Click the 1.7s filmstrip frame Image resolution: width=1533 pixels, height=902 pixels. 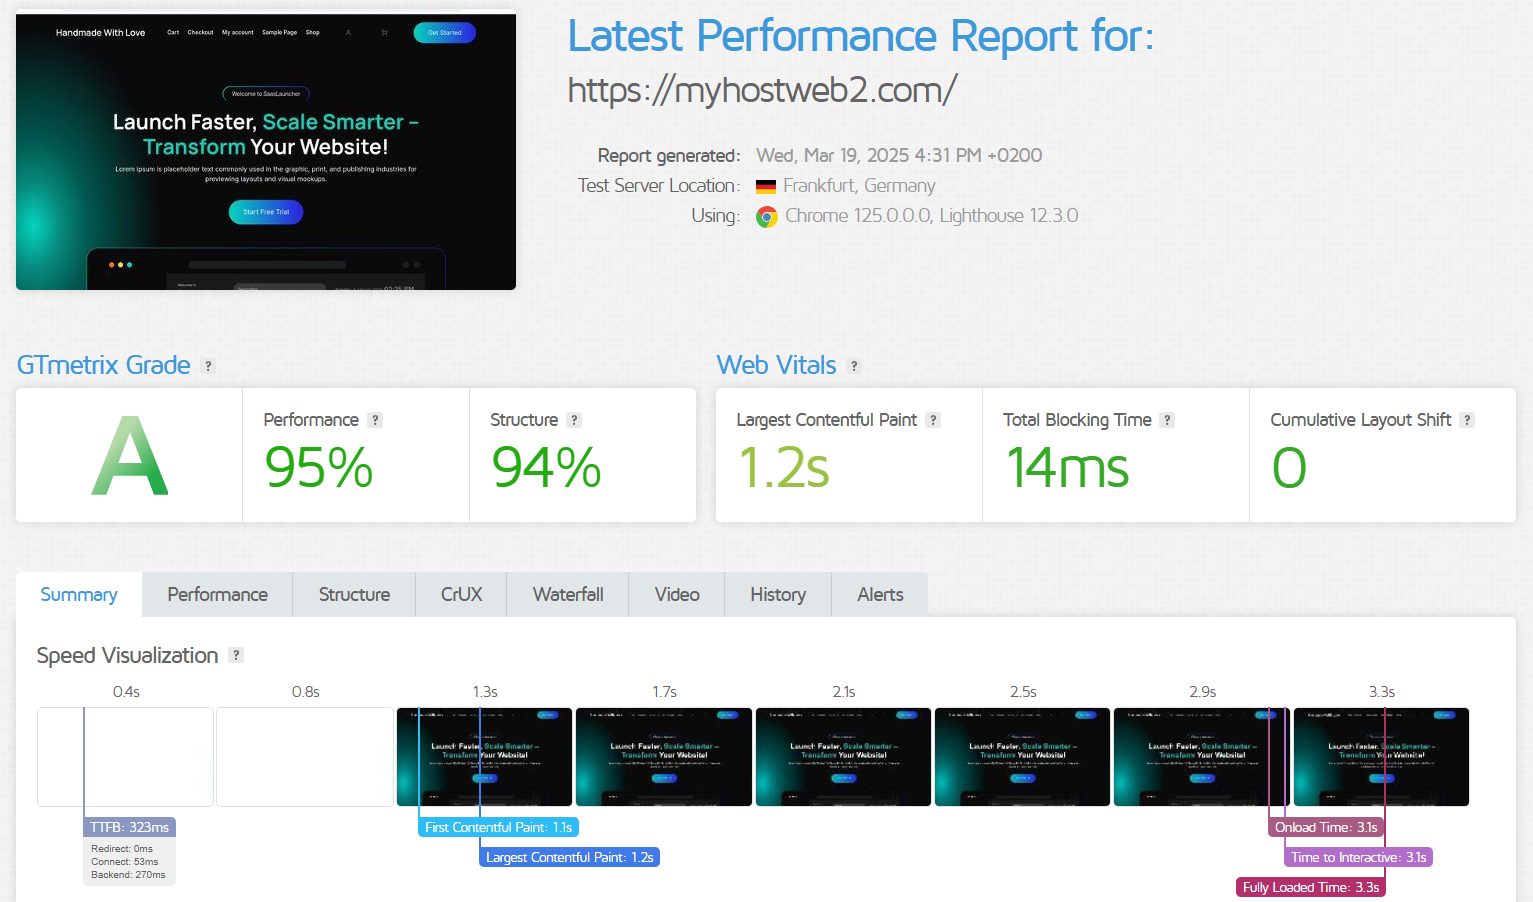point(664,757)
